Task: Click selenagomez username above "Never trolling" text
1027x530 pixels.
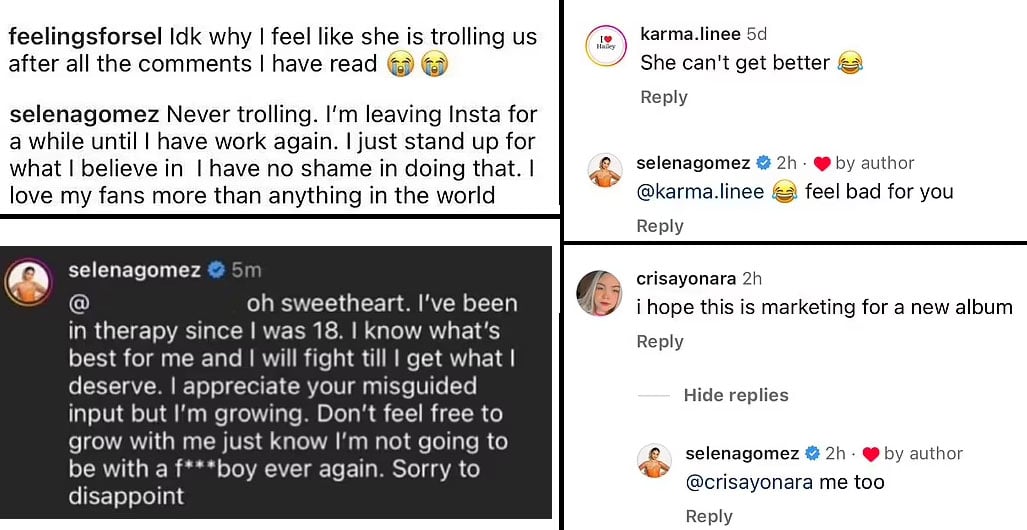Action: pyautogui.click(x=84, y=115)
